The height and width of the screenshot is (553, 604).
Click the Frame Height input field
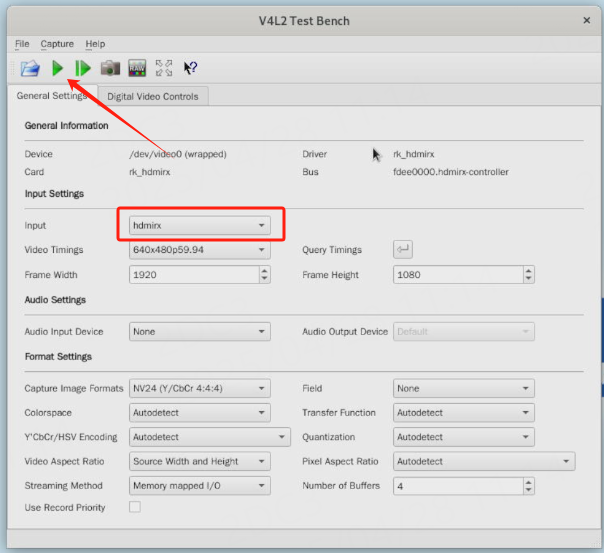coord(458,275)
